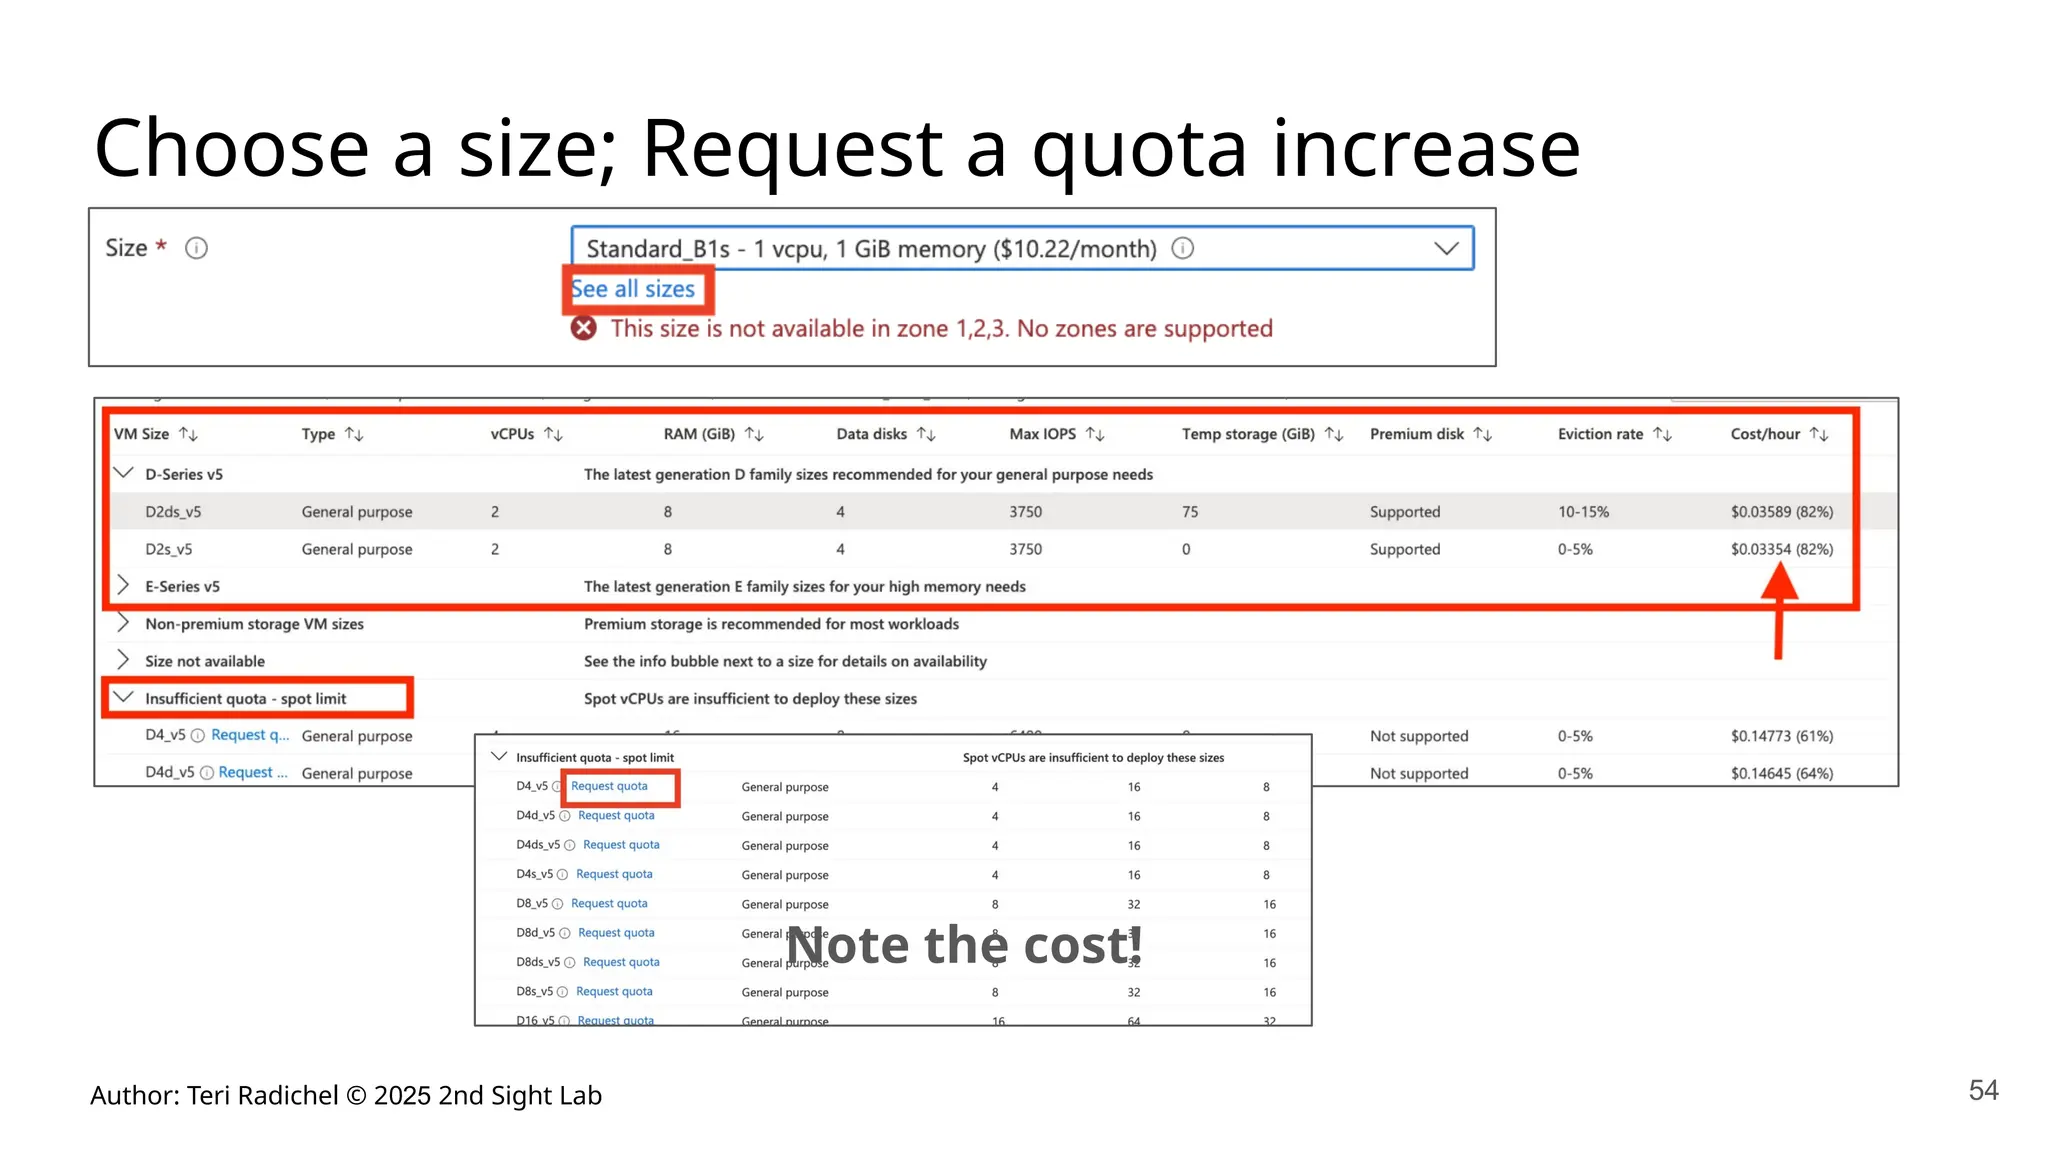The height and width of the screenshot is (1152, 2048).
Task: Click the zone availability error message
Action: (x=941, y=328)
